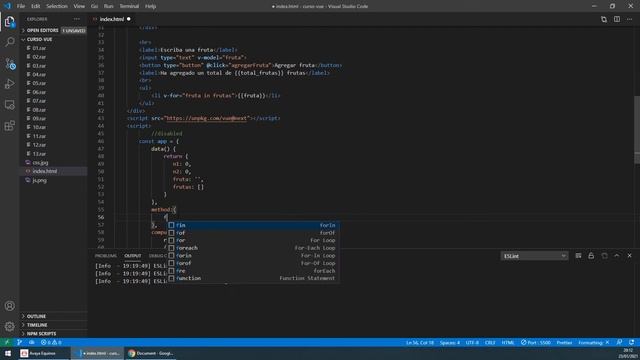Screen dimensions: 640x360
Task: Open Source Control view in activity bar
Action: [x=10, y=63]
